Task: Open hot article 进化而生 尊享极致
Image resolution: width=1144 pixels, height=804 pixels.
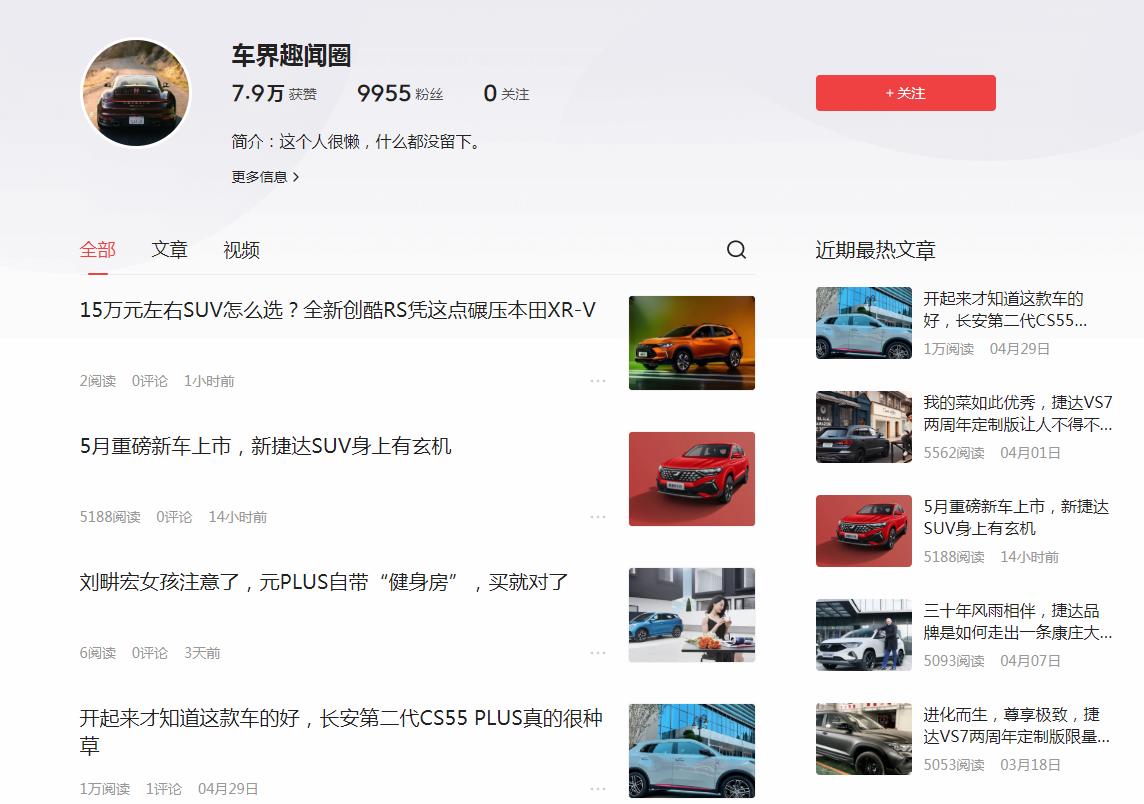Action: [x=1016, y=725]
